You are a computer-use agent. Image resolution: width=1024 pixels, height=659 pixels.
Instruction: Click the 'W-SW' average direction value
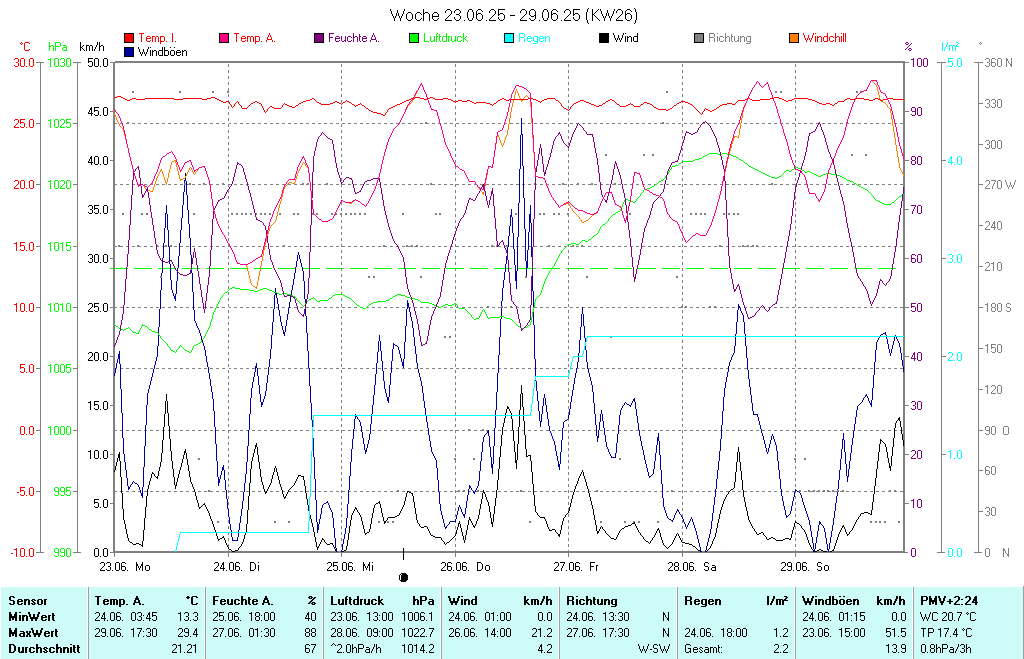[x=654, y=649]
